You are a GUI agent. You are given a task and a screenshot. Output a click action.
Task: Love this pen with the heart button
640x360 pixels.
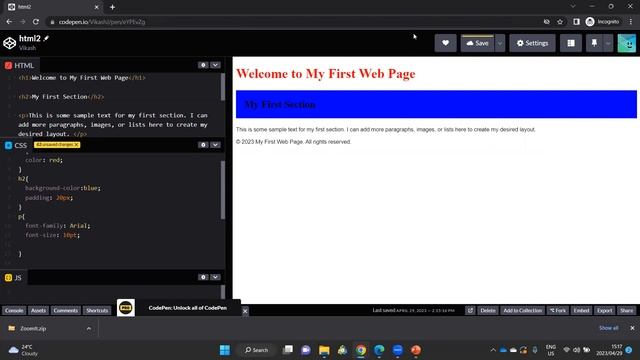(x=445, y=43)
